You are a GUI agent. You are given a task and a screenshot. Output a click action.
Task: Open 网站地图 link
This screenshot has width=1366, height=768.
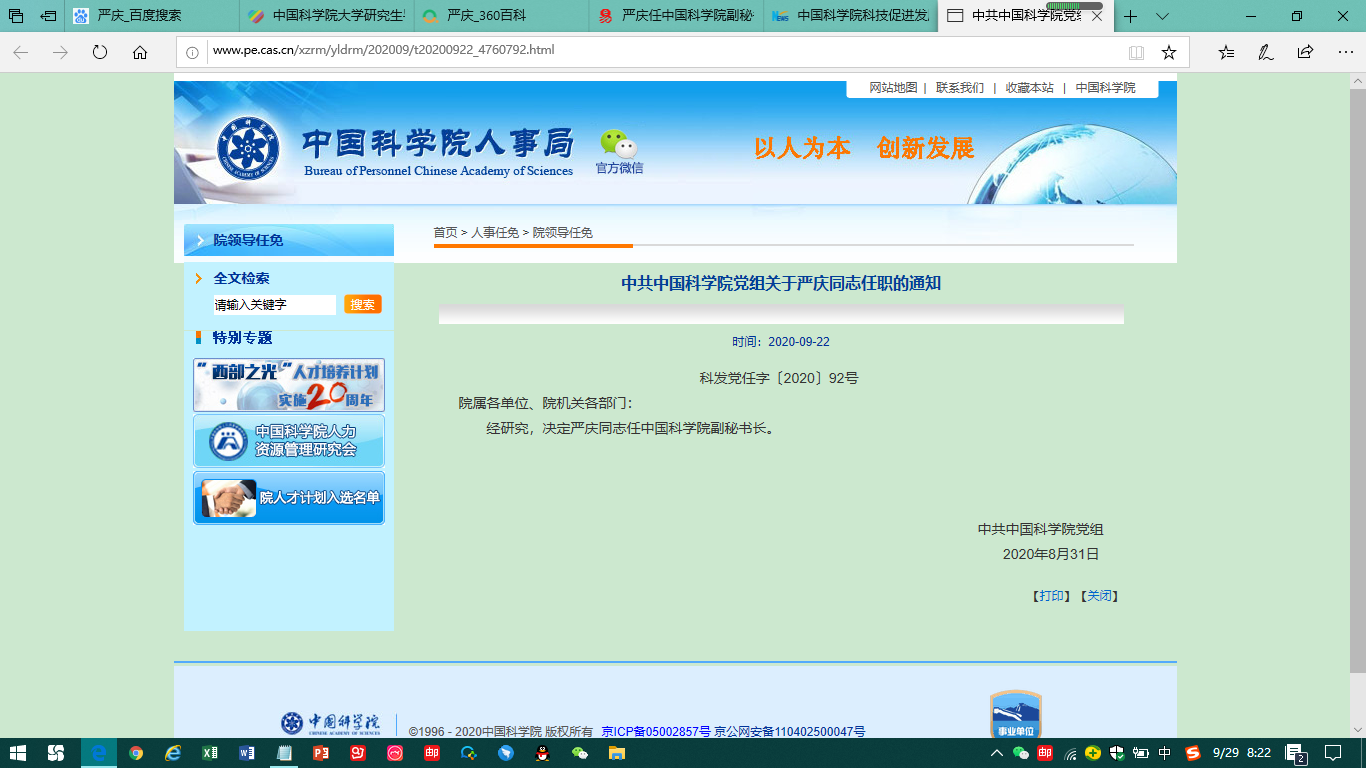[x=893, y=88]
